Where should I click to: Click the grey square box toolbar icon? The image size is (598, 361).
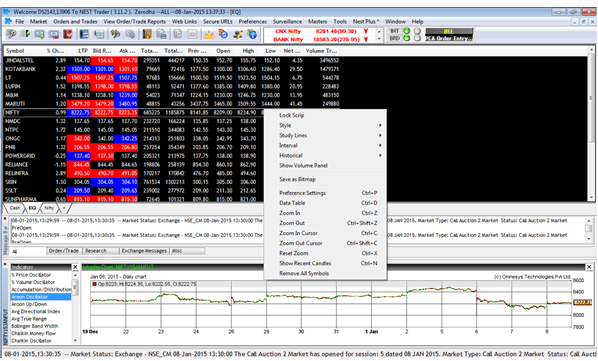tap(192, 34)
